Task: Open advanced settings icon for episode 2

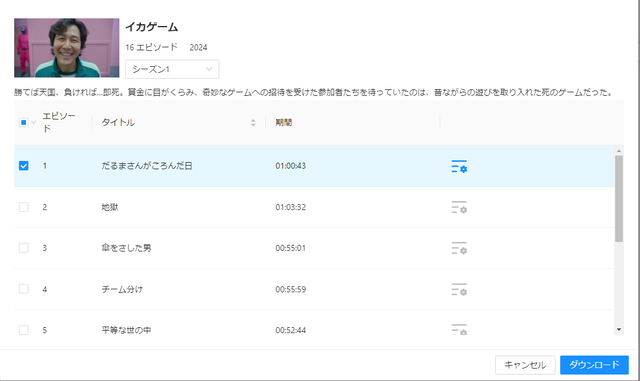Action: pos(459,207)
